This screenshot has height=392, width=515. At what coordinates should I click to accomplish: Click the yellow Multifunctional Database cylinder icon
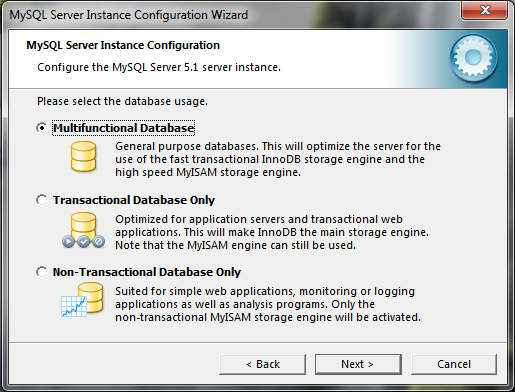pyautogui.click(x=83, y=156)
